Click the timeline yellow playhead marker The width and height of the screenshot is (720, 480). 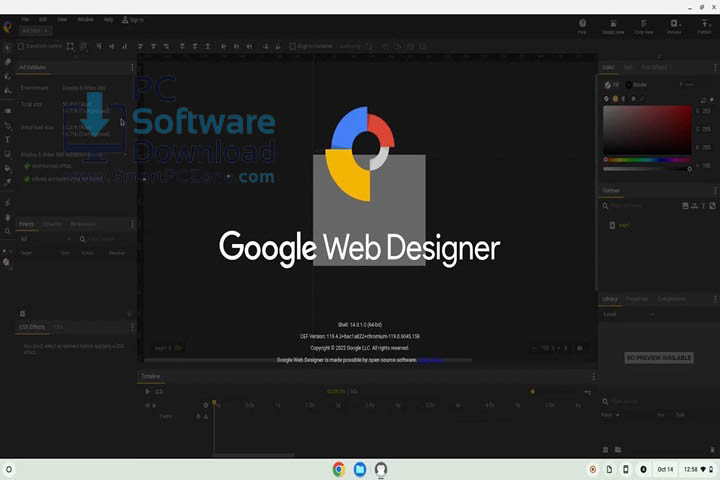click(214, 403)
